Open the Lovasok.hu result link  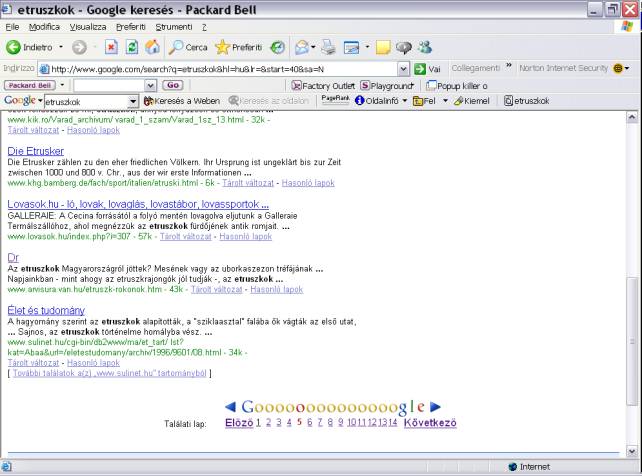[x=138, y=204]
